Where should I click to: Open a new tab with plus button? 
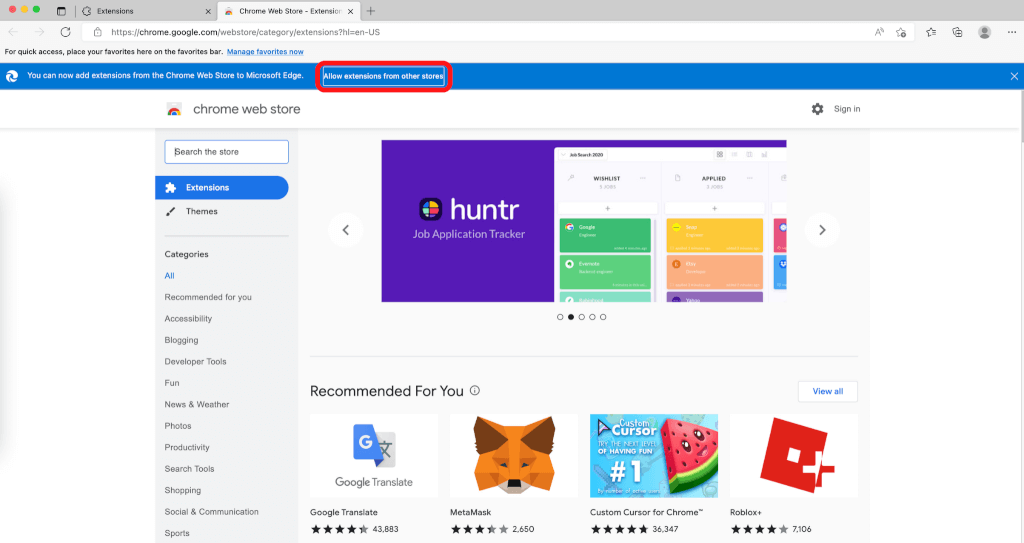point(371,11)
